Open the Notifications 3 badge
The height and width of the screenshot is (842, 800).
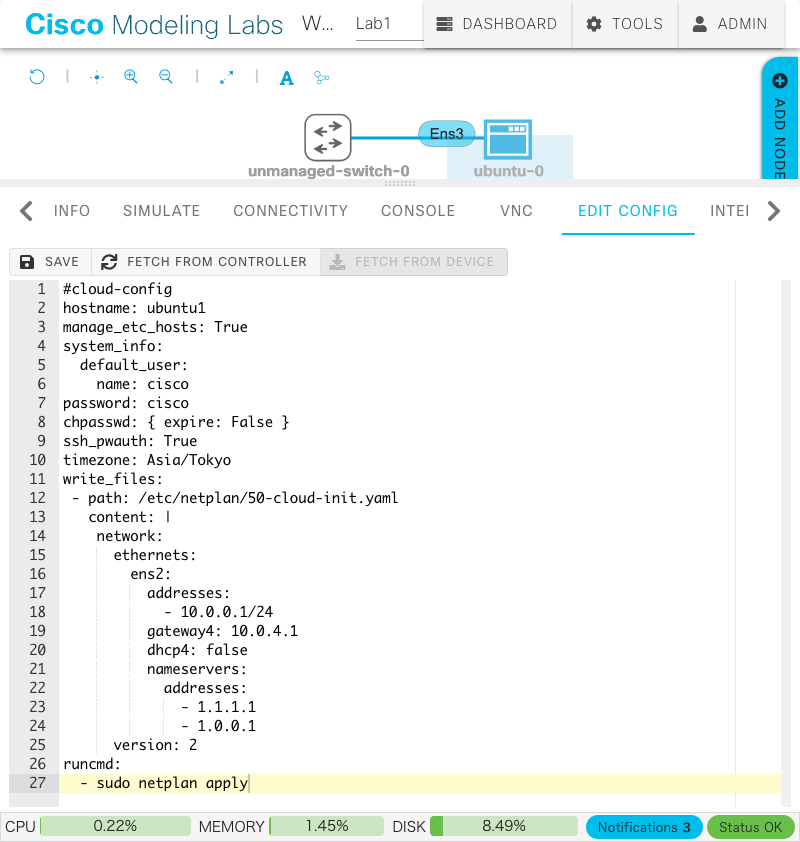pyautogui.click(x=644, y=827)
